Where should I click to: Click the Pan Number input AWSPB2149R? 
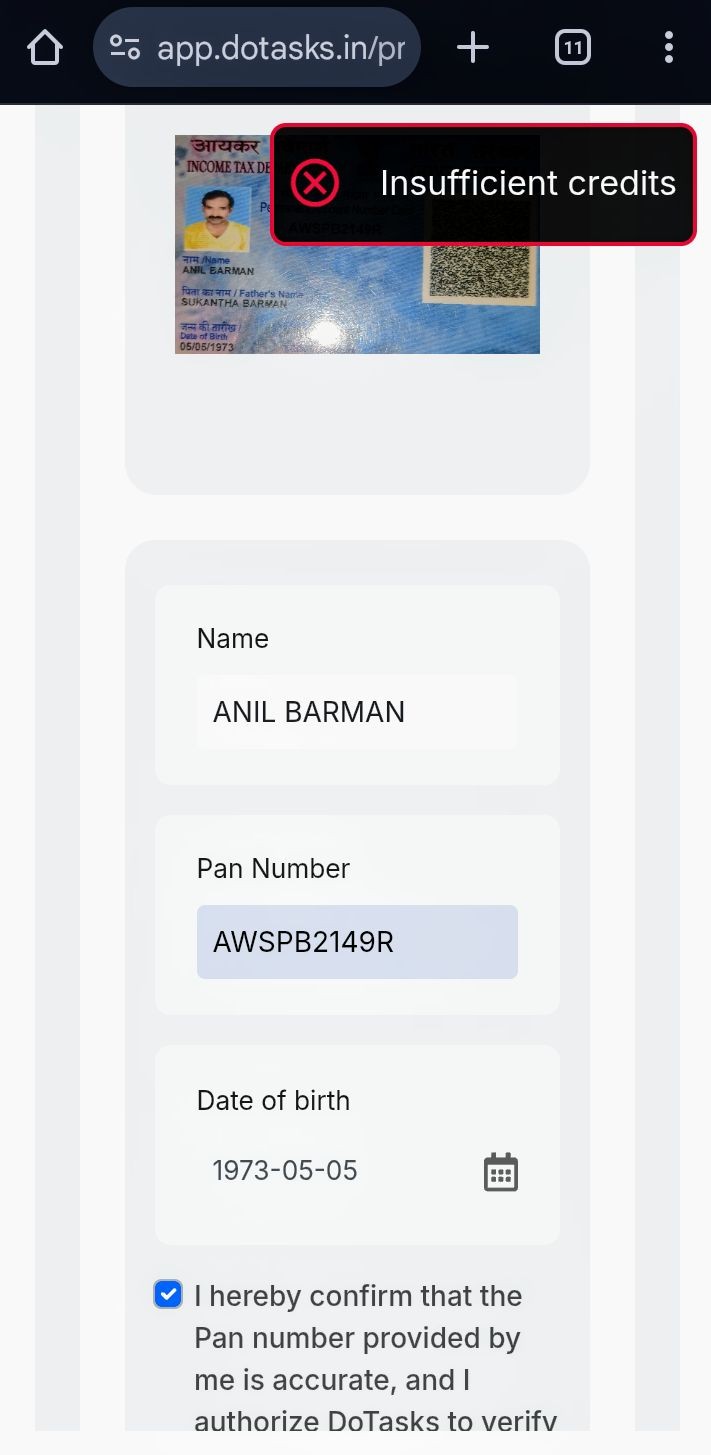click(356, 942)
